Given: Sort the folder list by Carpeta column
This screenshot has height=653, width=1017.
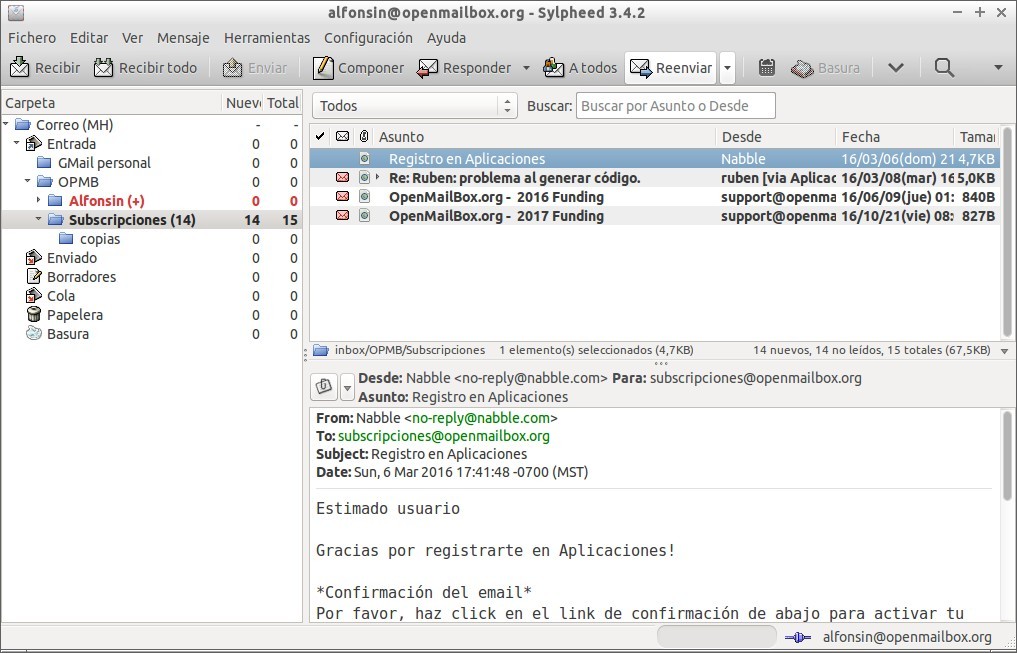Looking at the screenshot, I should (x=112, y=102).
